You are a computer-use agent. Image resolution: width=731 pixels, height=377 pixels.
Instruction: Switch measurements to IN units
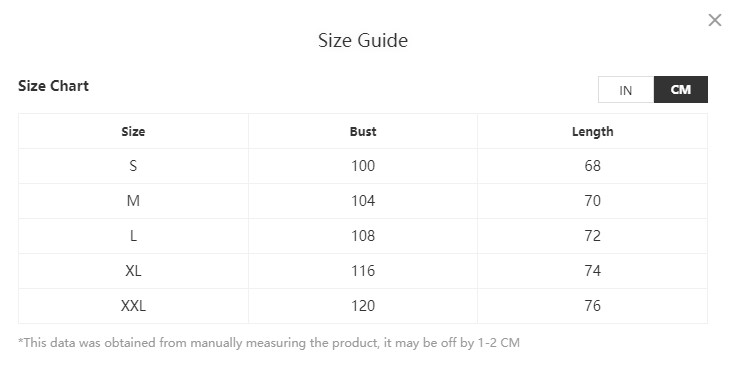[x=626, y=89]
